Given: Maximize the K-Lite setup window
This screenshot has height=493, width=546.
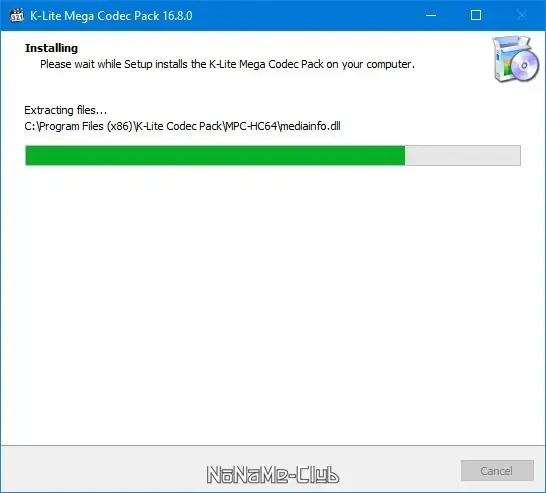Looking at the screenshot, I should 476,15.
